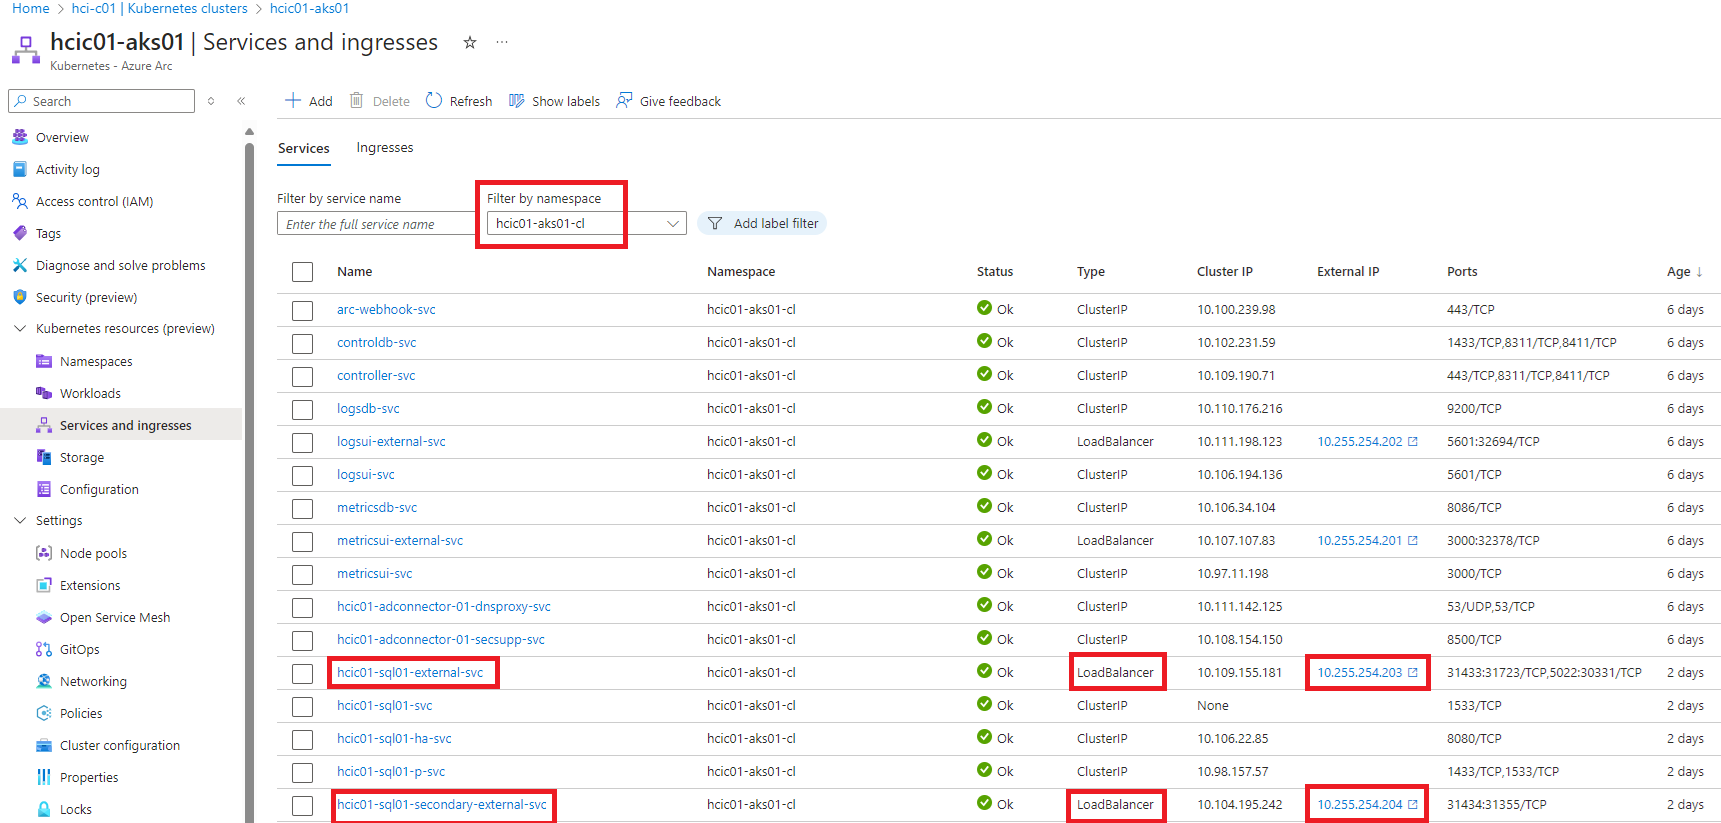
Task: Collapse the sidebar with double-chevron icon
Action: click(x=241, y=101)
